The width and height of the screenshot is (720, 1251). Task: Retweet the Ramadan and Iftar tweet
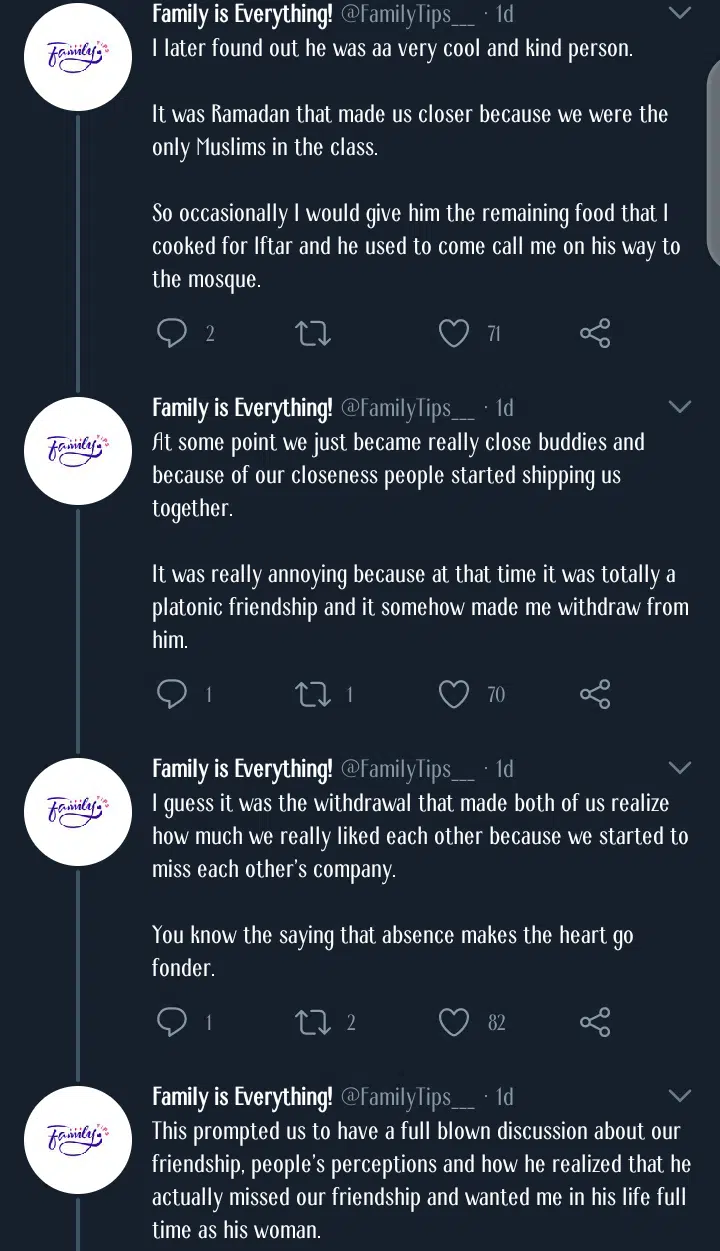pyautogui.click(x=314, y=334)
